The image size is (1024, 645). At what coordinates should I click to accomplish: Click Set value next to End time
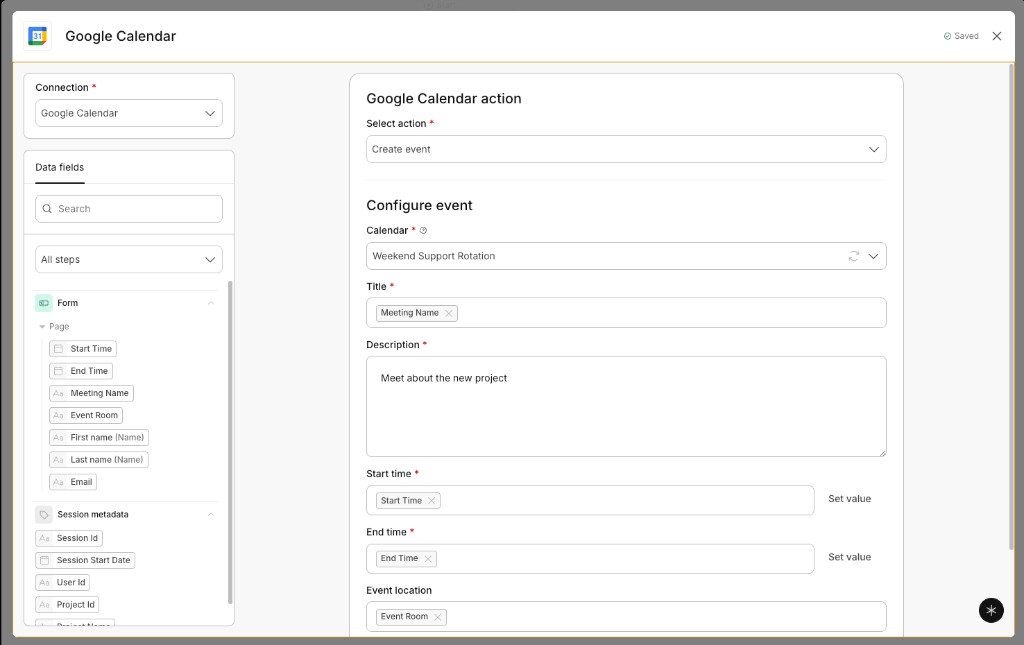click(850, 557)
